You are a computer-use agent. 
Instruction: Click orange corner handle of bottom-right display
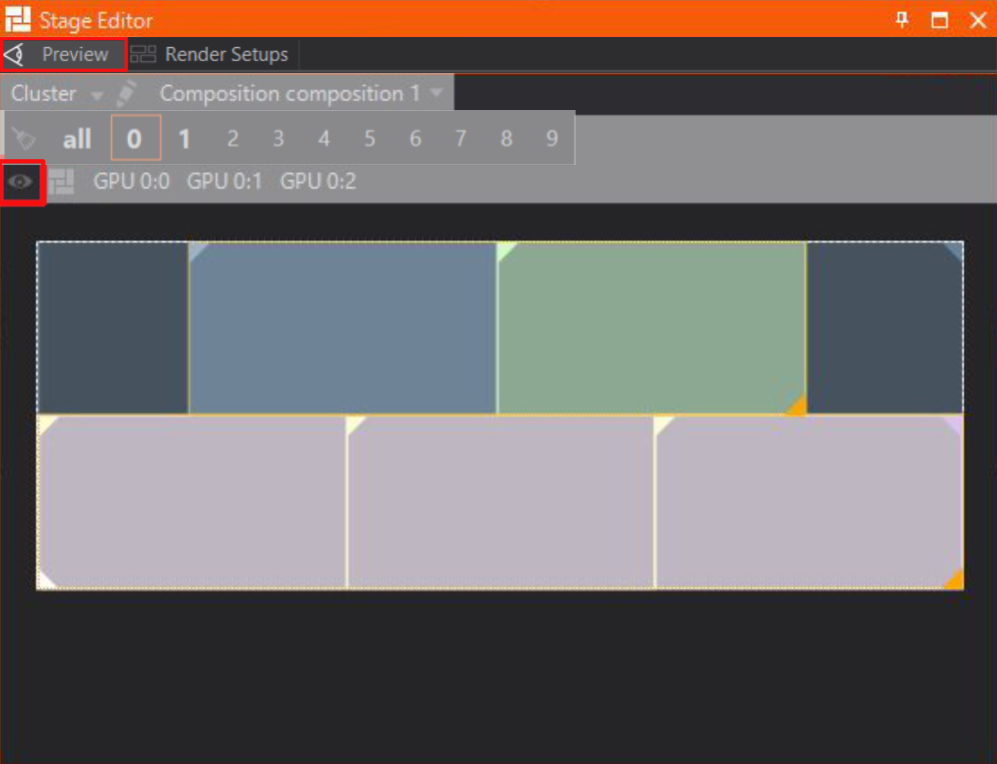(954, 580)
